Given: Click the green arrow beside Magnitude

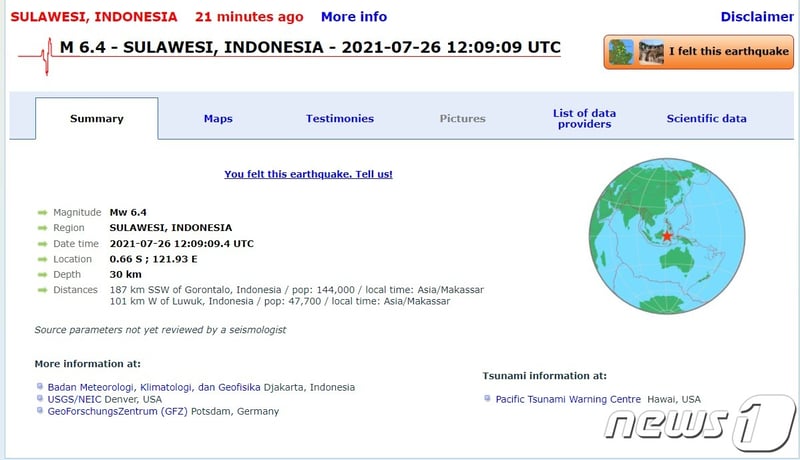Looking at the screenshot, I should (x=42, y=212).
